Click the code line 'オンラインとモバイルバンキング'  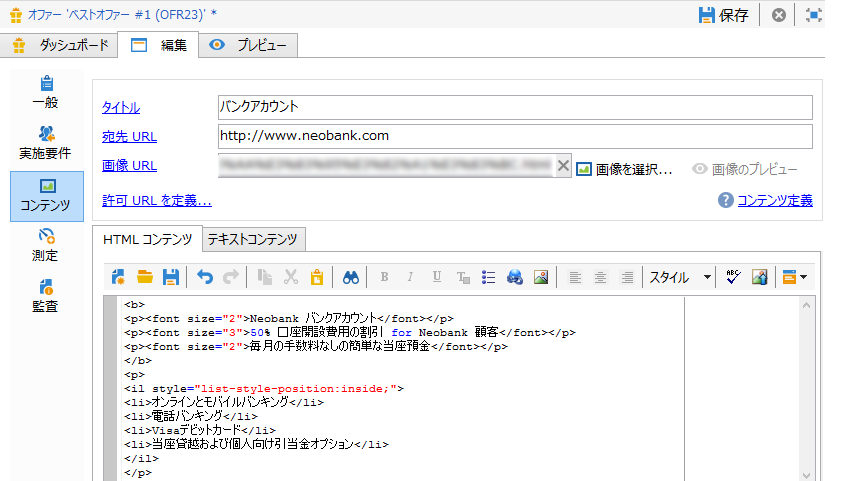pos(224,402)
